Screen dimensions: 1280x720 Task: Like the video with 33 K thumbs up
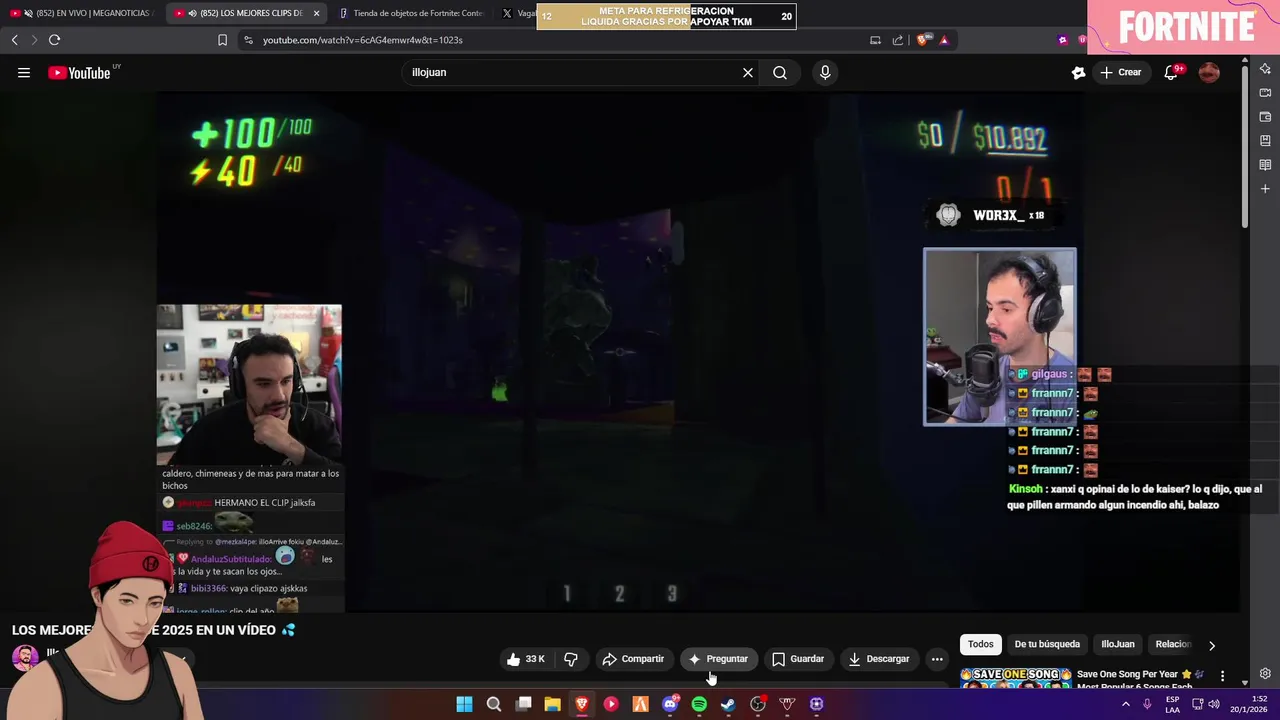tap(526, 659)
